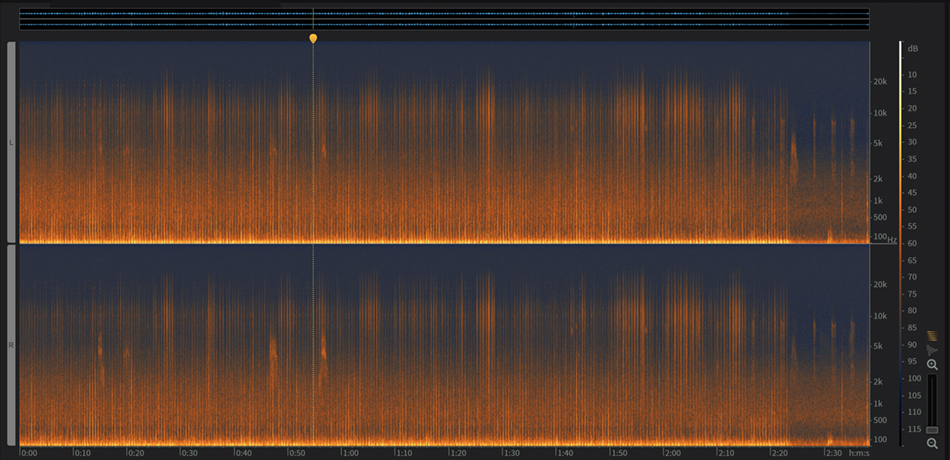The height and width of the screenshot is (460, 950).
Task: Click the vertical zoom slider handle
Action: 932,430
